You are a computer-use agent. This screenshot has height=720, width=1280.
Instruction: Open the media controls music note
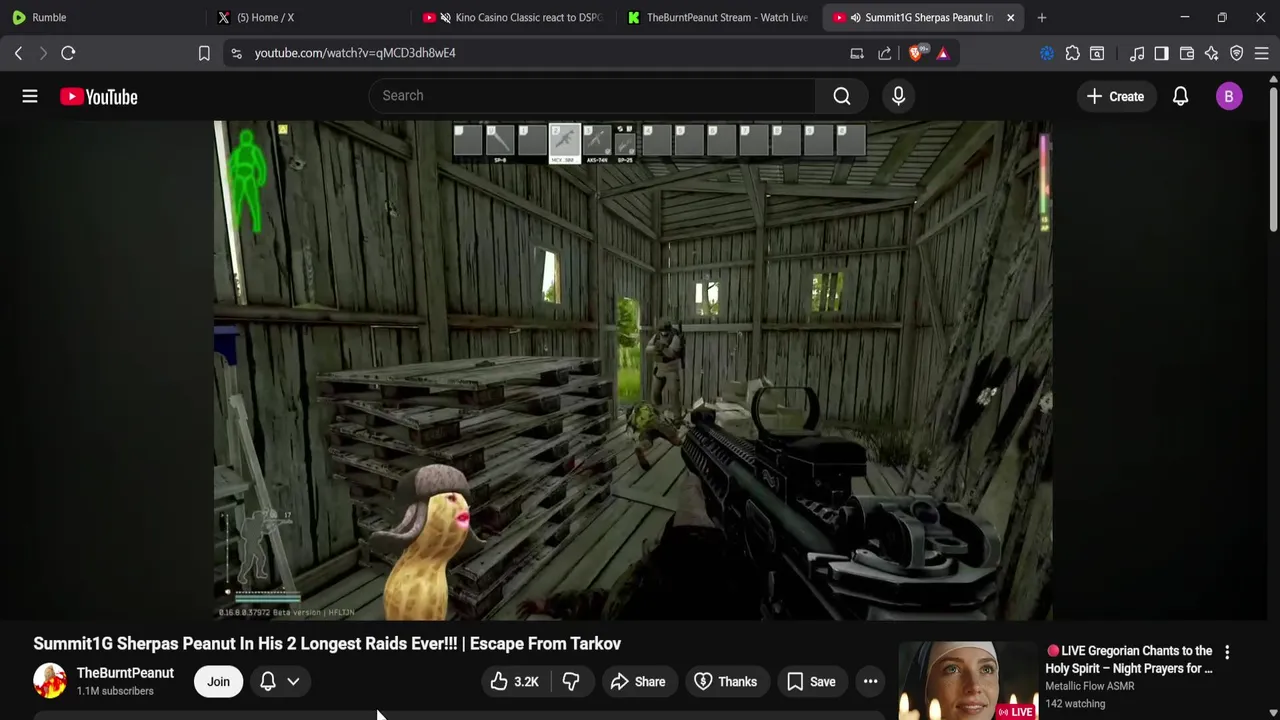[x=1137, y=53]
